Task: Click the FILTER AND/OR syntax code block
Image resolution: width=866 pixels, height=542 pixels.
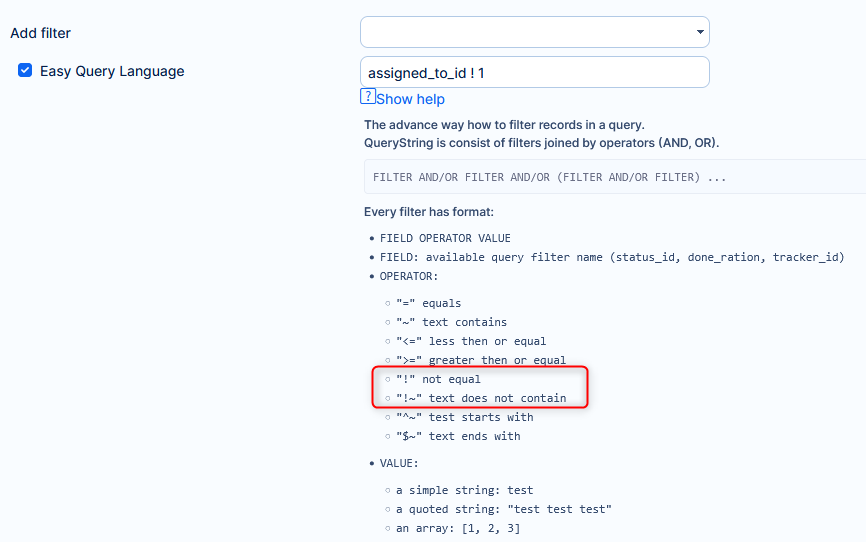Action: pyautogui.click(x=549, y=177)
